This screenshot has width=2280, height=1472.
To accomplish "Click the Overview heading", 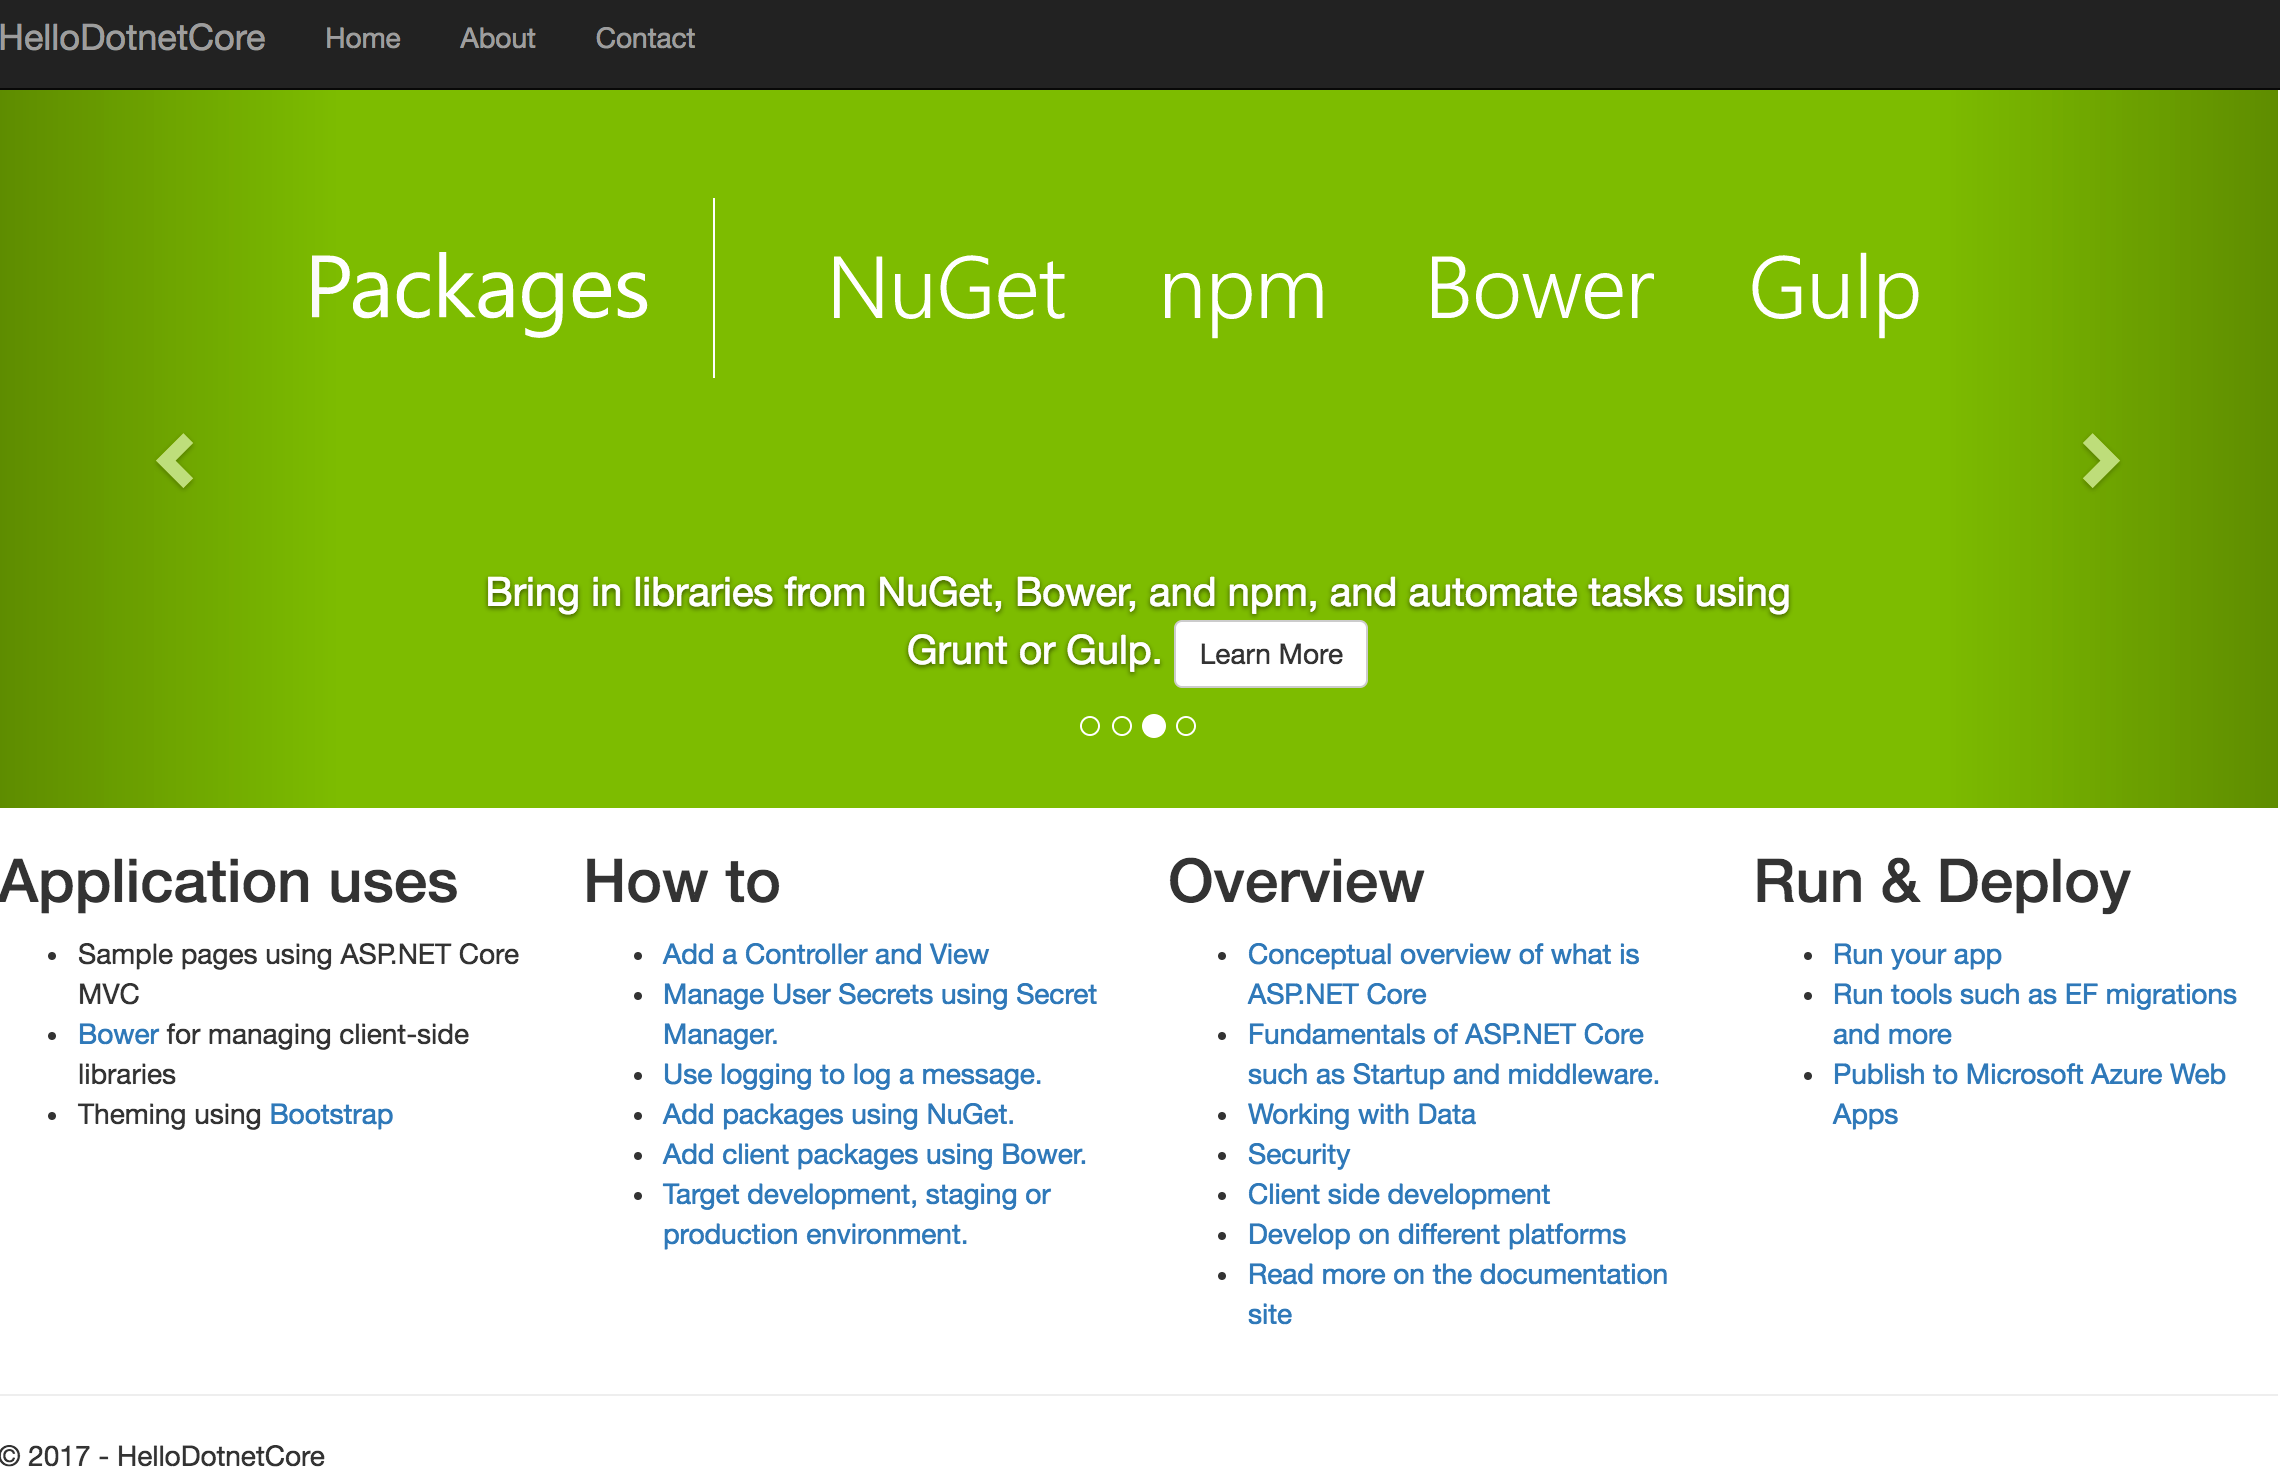I will tap(1296, 882).
